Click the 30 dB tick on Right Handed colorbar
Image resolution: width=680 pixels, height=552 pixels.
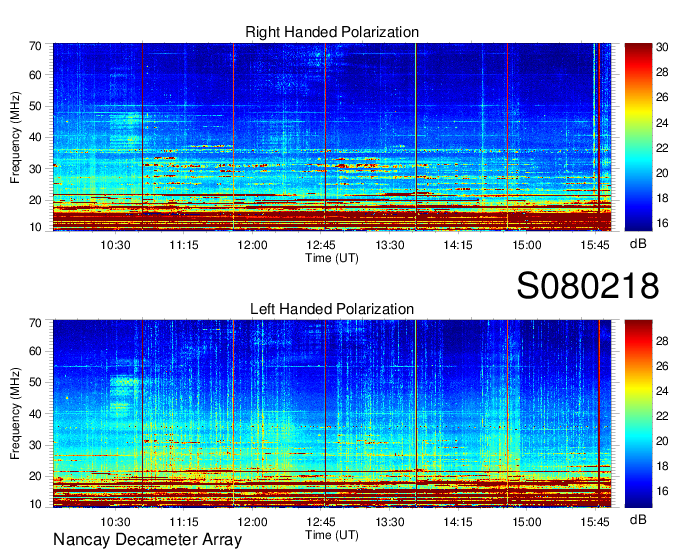[662, 47]
